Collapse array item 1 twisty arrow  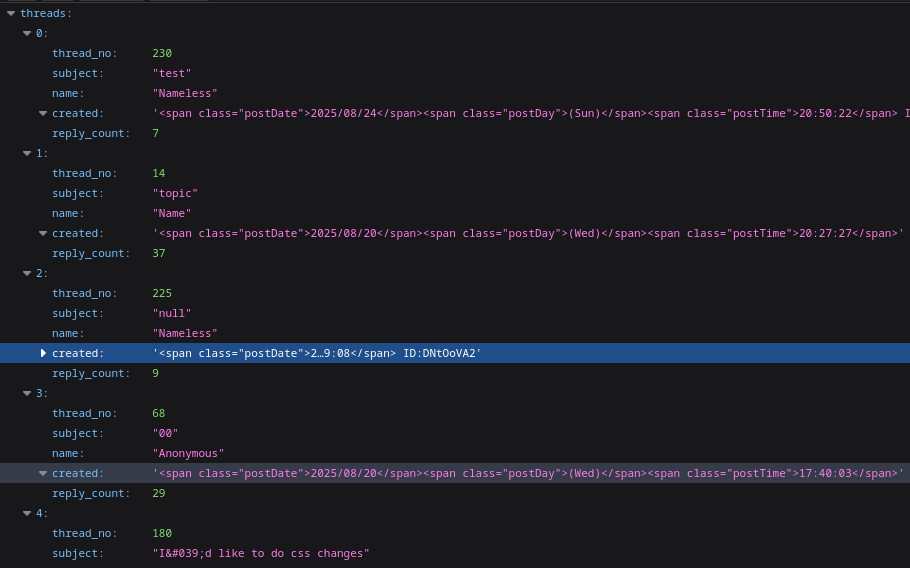tap(27, 153)
